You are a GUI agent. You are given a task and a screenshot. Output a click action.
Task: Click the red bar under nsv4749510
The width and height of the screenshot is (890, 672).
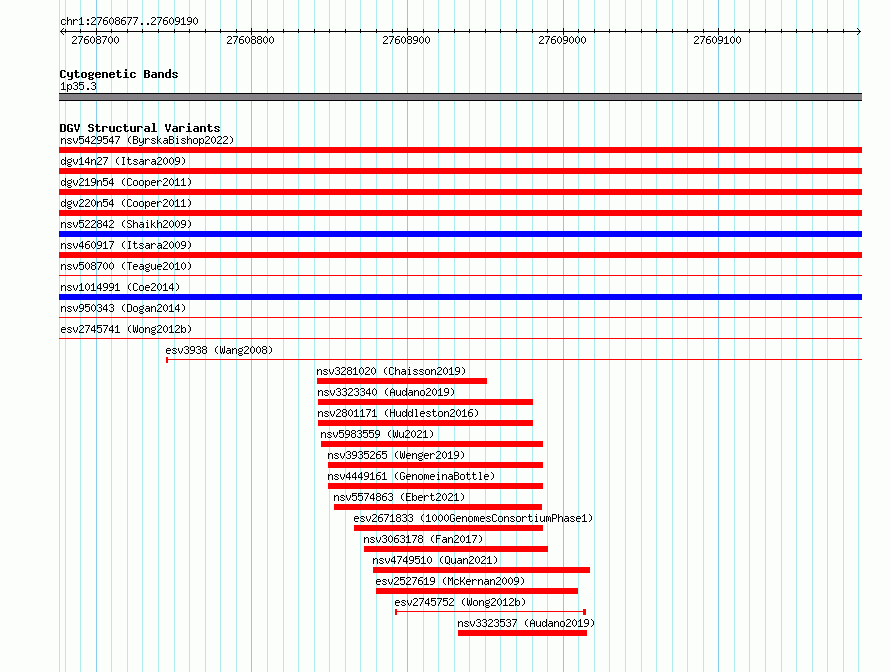(481, 570)
